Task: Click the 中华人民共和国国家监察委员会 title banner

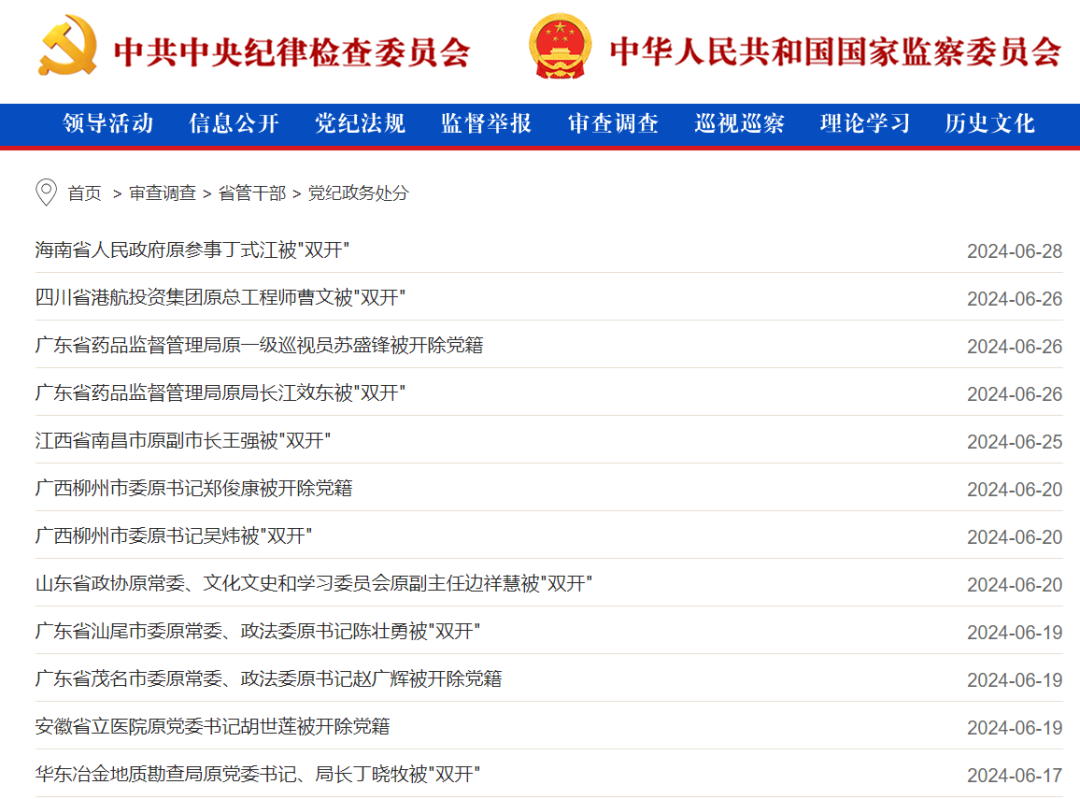Action: tap(835, 52)
